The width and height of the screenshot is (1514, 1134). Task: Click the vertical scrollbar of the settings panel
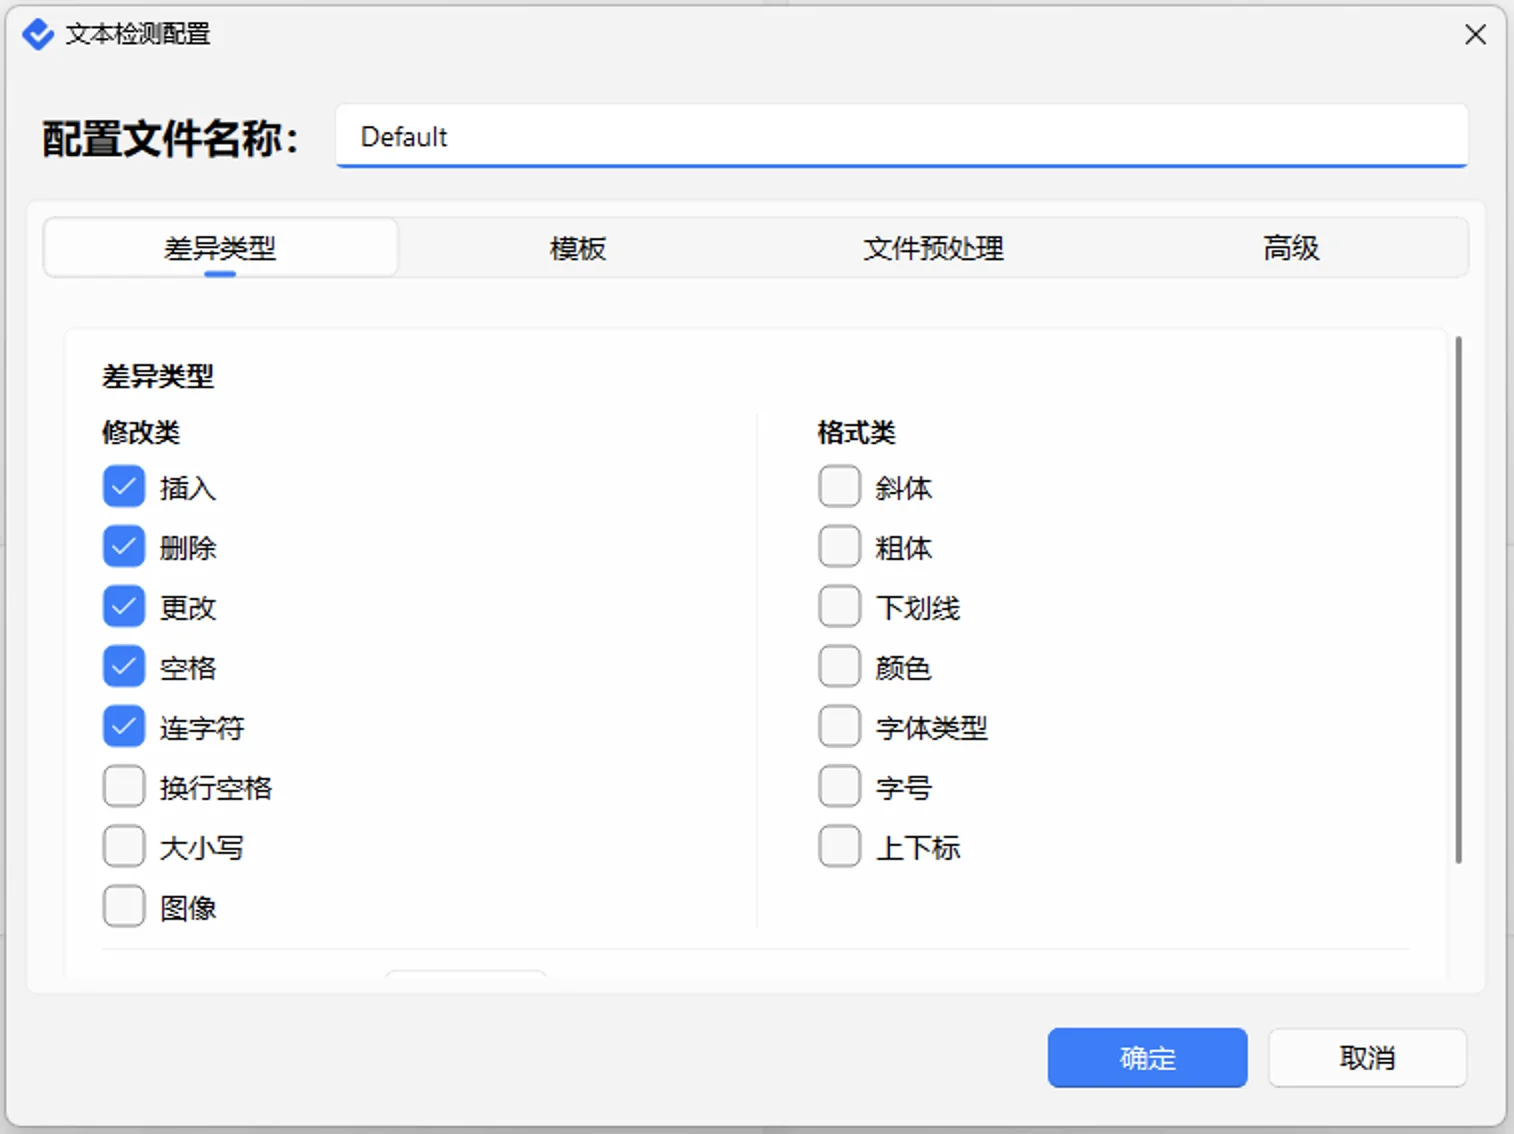(1459, 600)
